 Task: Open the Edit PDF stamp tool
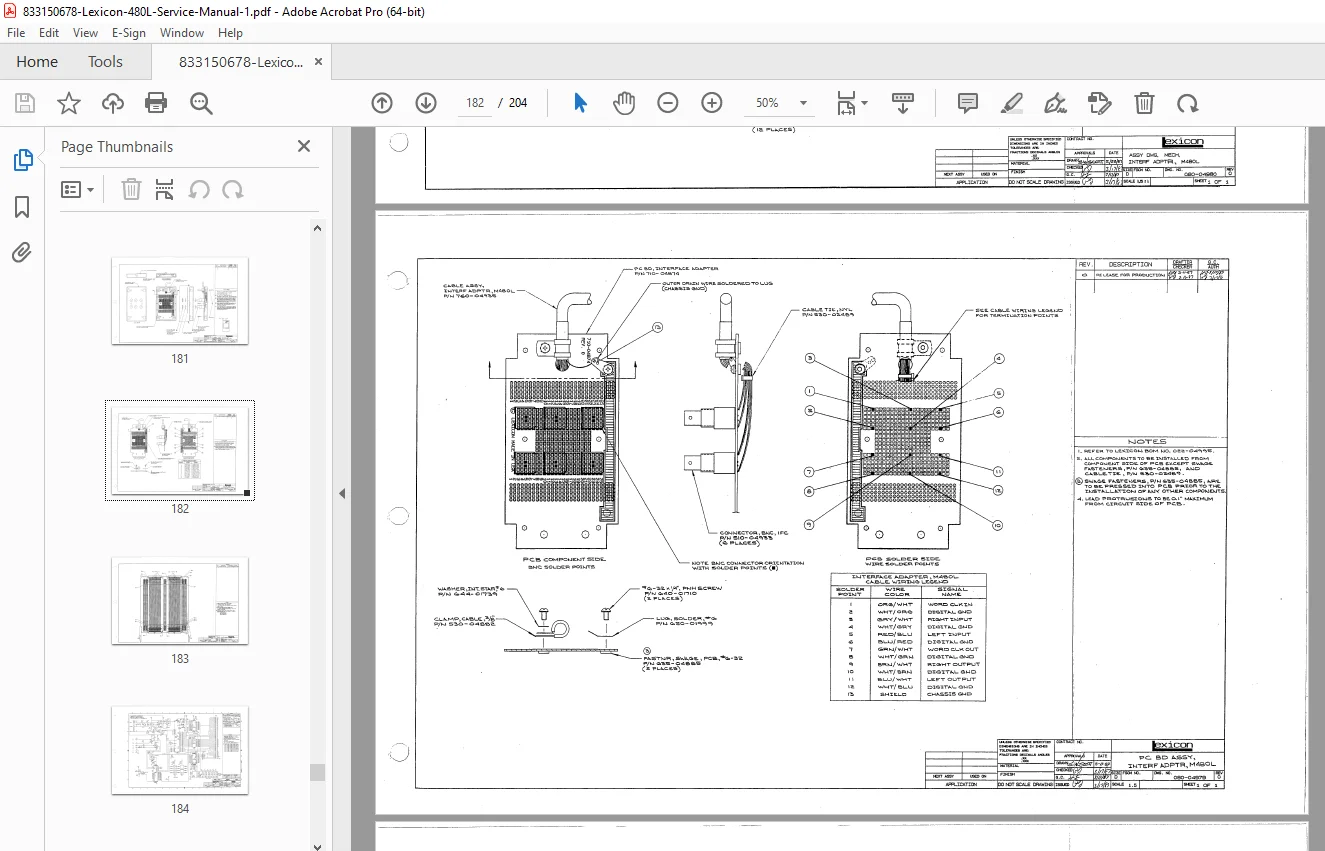1099,103
